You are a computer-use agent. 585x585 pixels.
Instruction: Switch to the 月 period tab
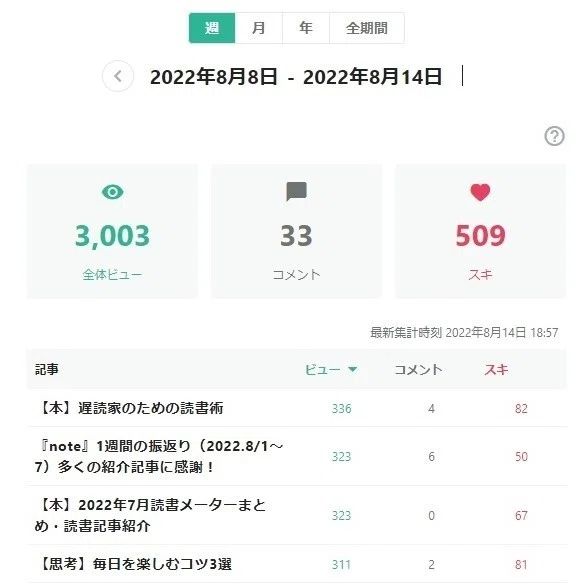click(x=259, y=28)
